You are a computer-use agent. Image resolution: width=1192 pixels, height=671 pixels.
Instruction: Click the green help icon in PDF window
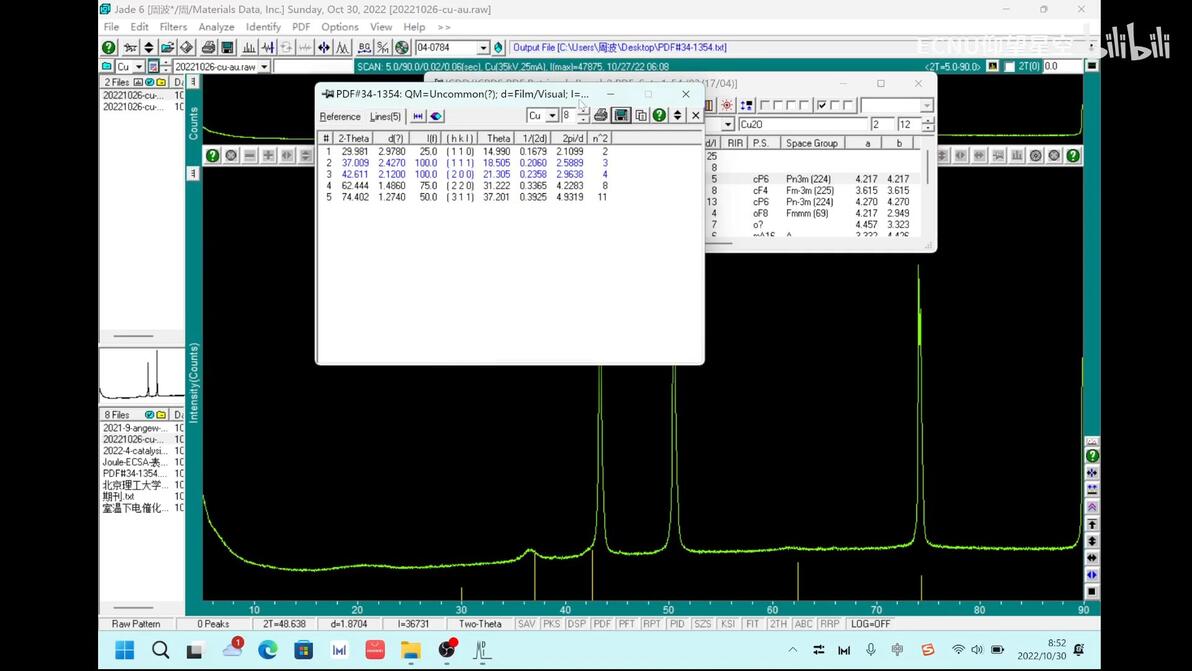(659, 116)
